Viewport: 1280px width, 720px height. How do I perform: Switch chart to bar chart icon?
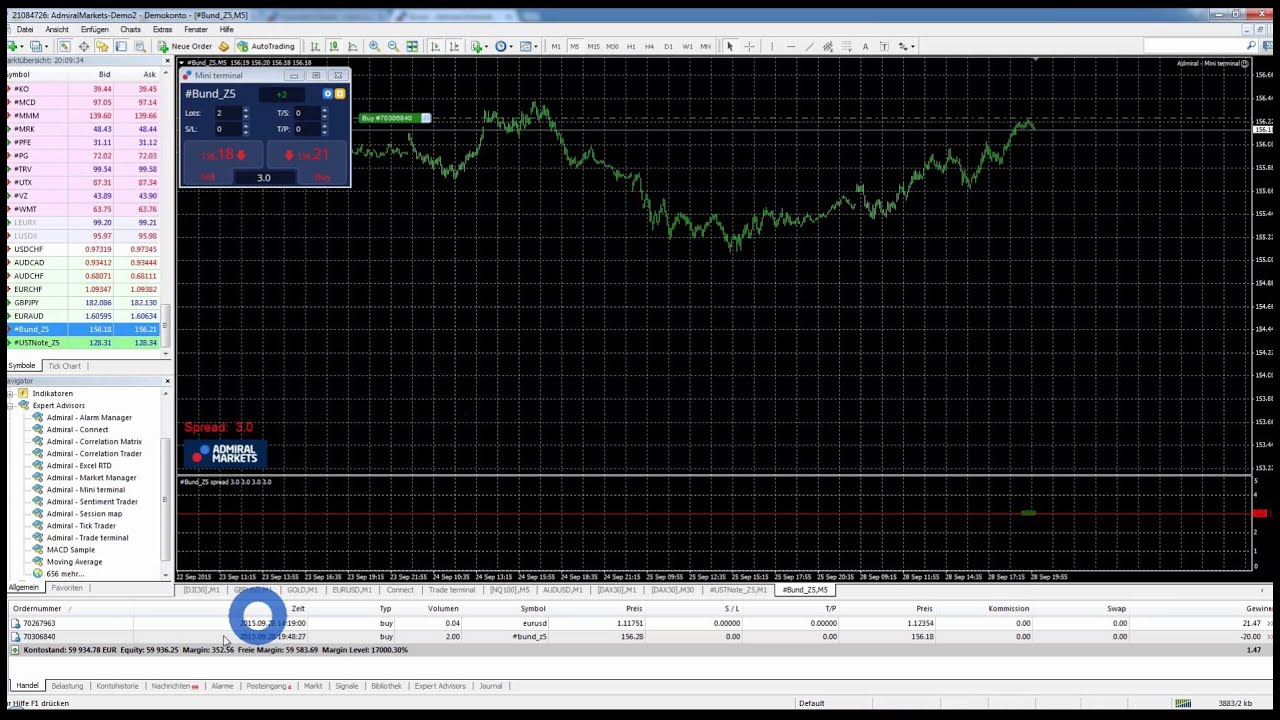click(x=315, y=46)
